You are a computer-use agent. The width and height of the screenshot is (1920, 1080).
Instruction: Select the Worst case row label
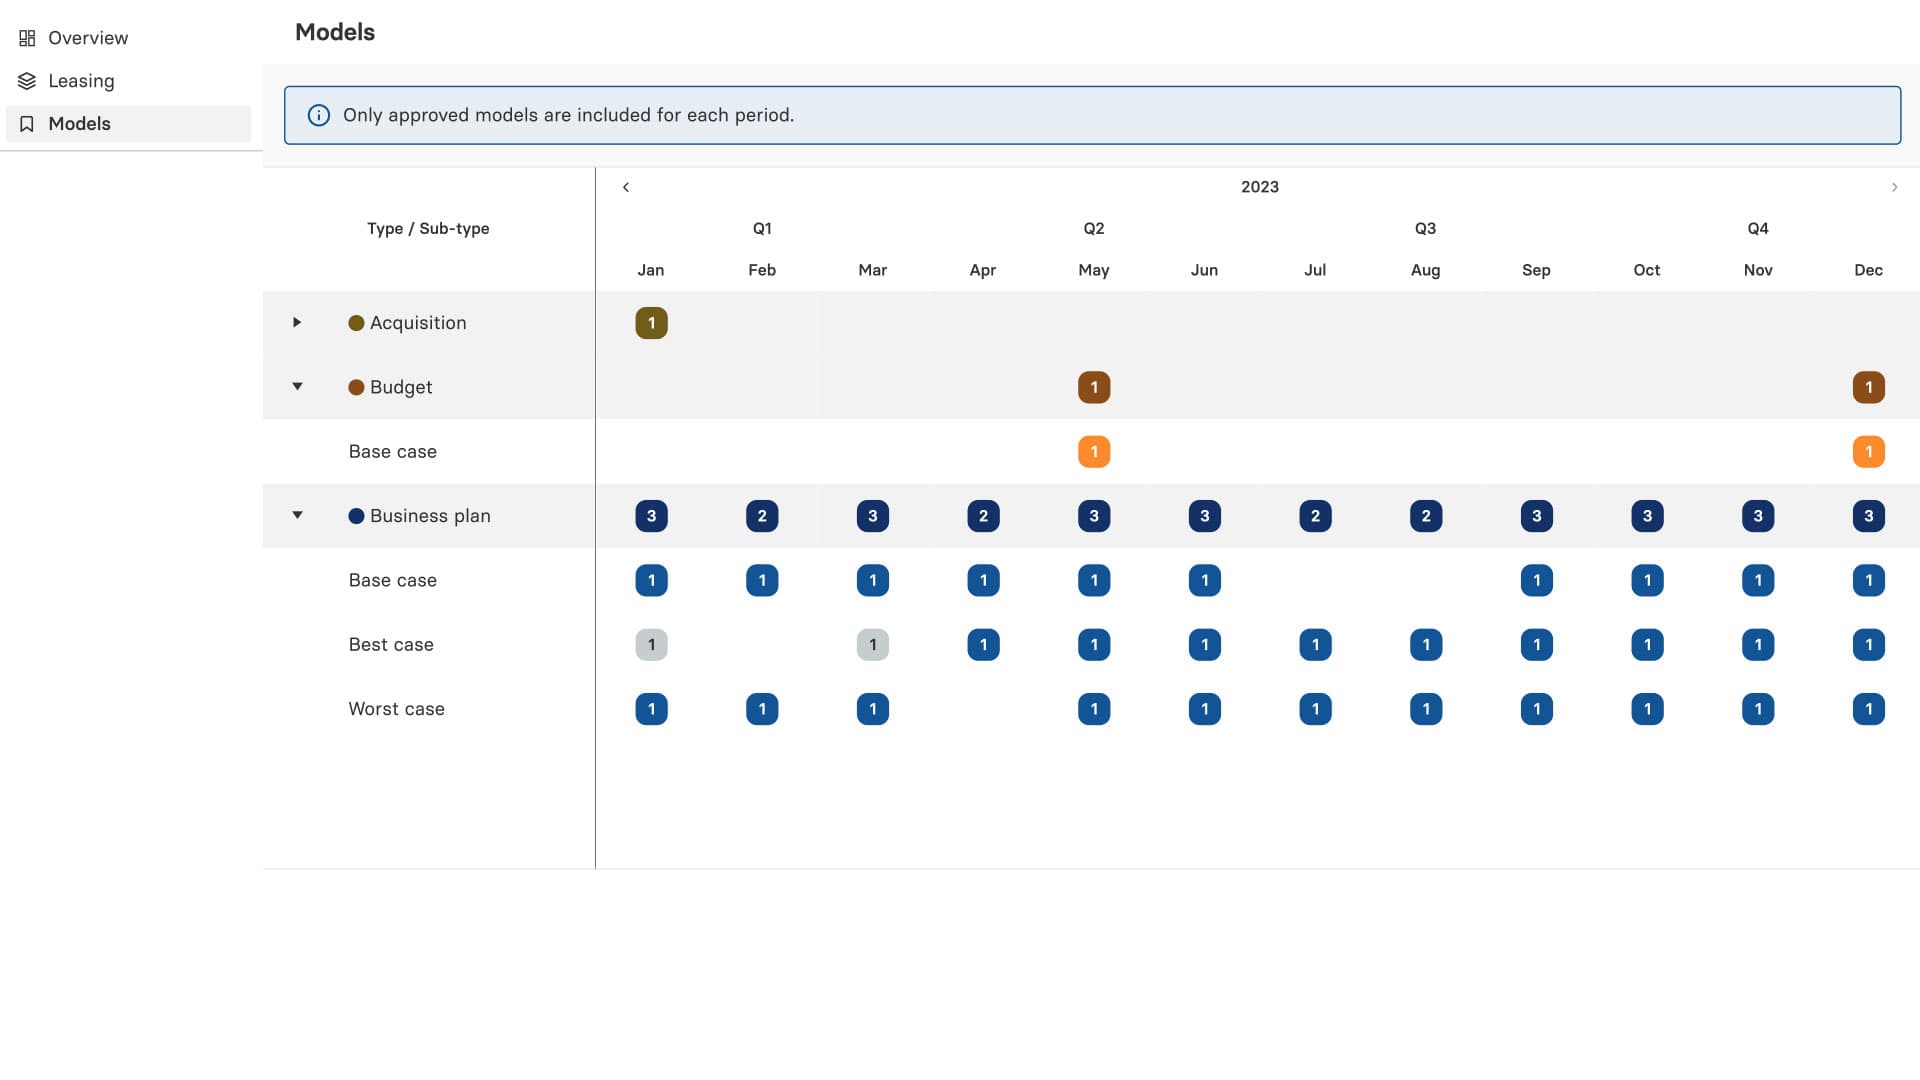(396, 708)
